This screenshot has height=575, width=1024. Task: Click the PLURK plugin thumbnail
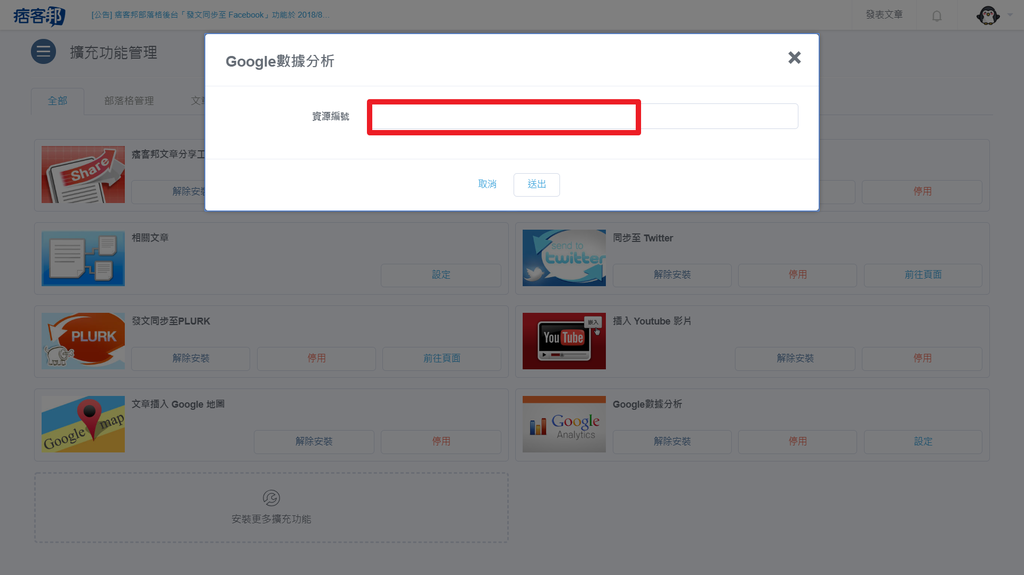point(83,340)
